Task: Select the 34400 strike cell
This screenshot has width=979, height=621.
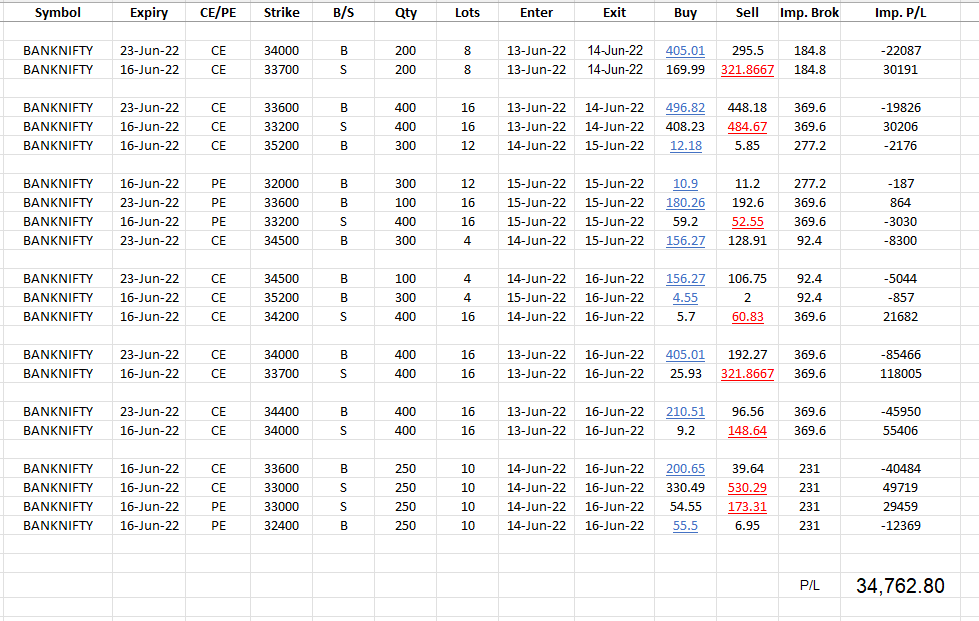Action: tap(281, 411)
